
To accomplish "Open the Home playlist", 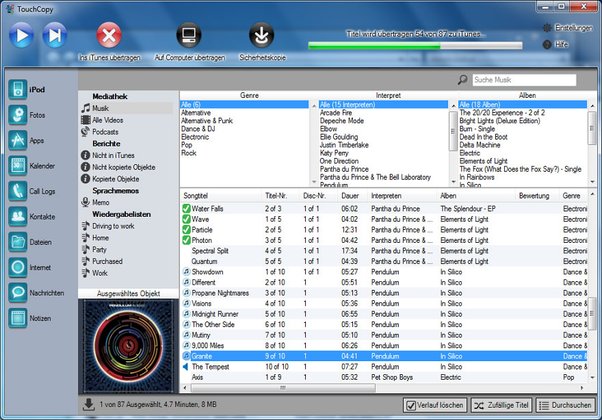I will 95,238.
